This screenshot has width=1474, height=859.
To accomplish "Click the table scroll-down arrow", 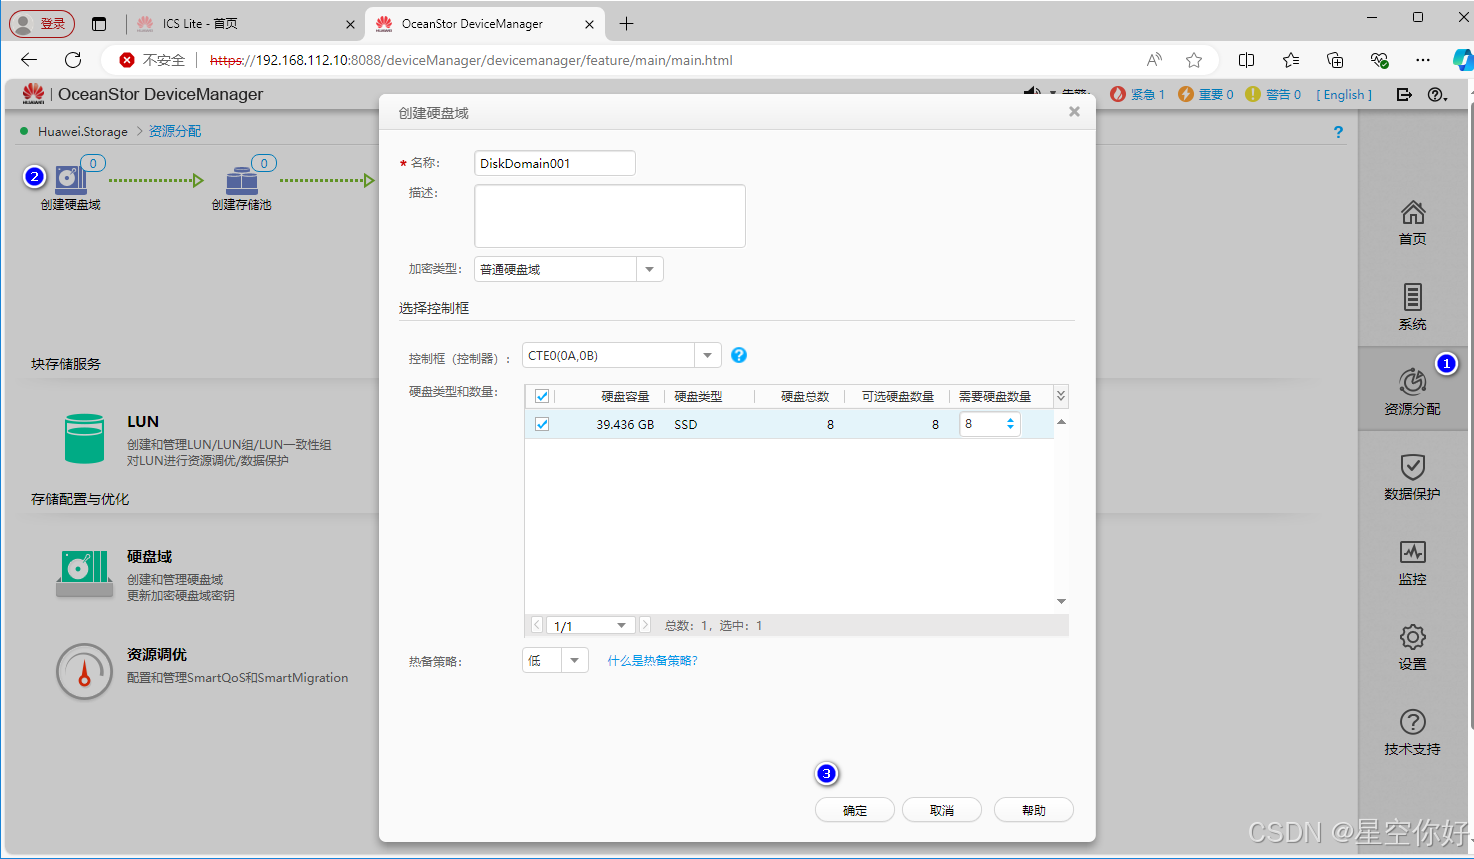I will pyautogui.click(x=1061, y=601).
